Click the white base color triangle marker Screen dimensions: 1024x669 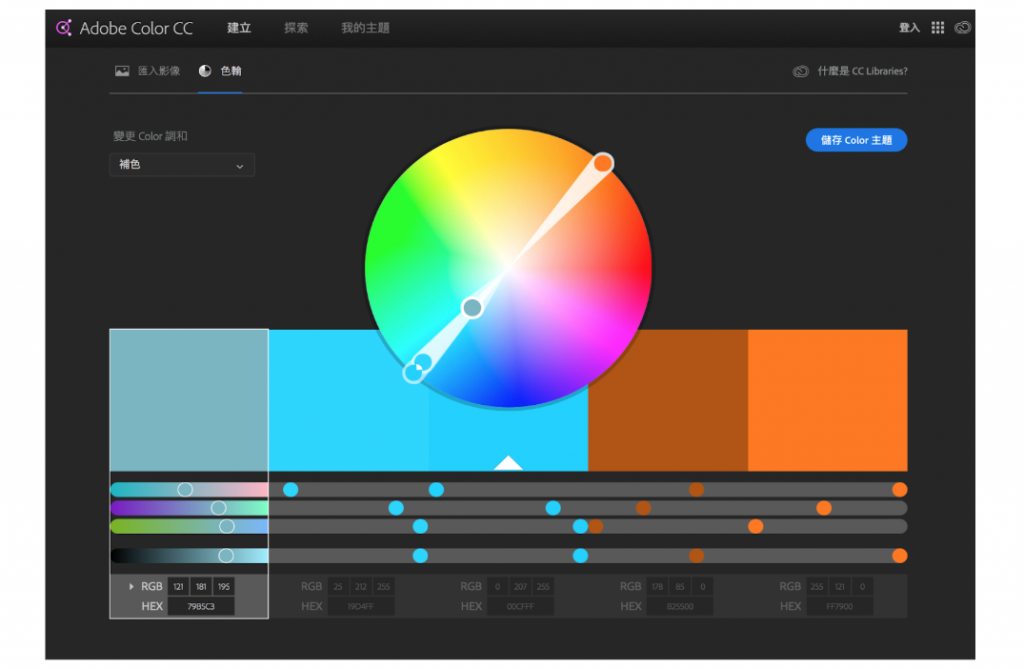508,463
